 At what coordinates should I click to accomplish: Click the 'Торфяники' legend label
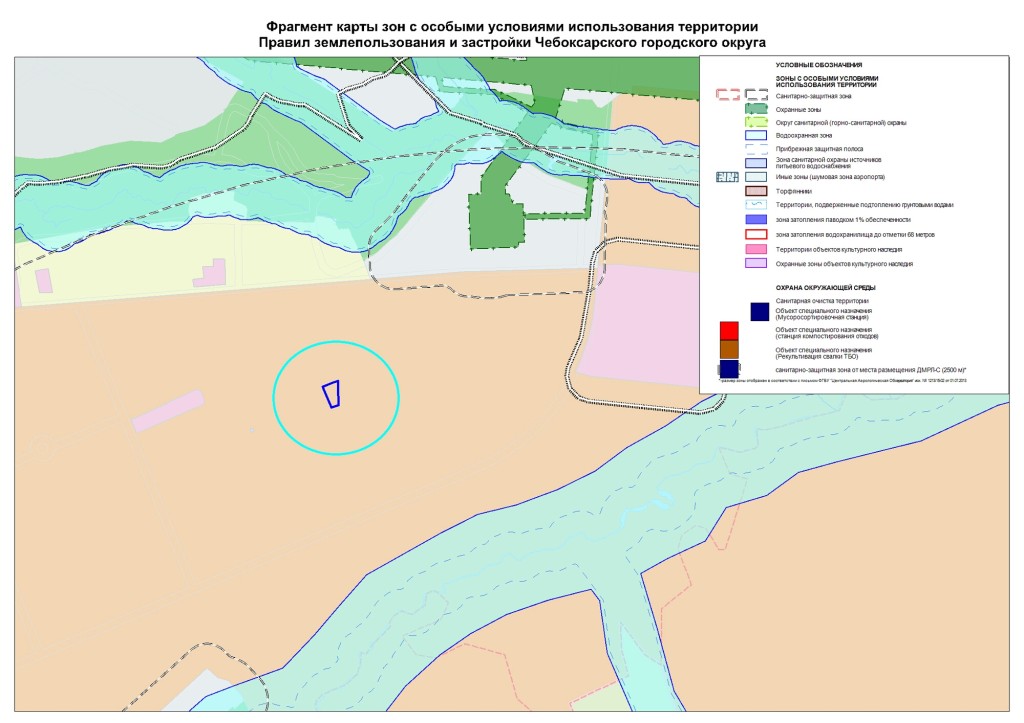793,191
